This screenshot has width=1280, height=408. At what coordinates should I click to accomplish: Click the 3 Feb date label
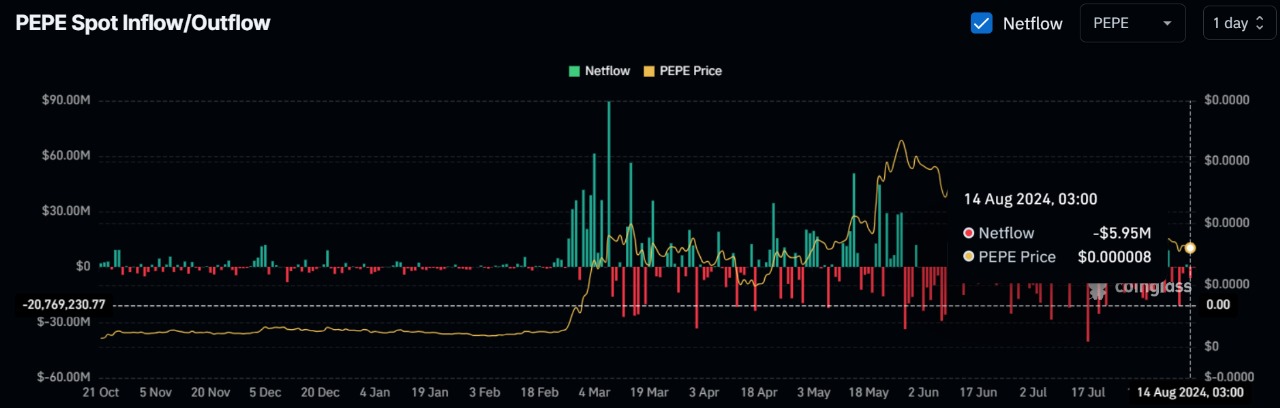[x=484, y=393]
